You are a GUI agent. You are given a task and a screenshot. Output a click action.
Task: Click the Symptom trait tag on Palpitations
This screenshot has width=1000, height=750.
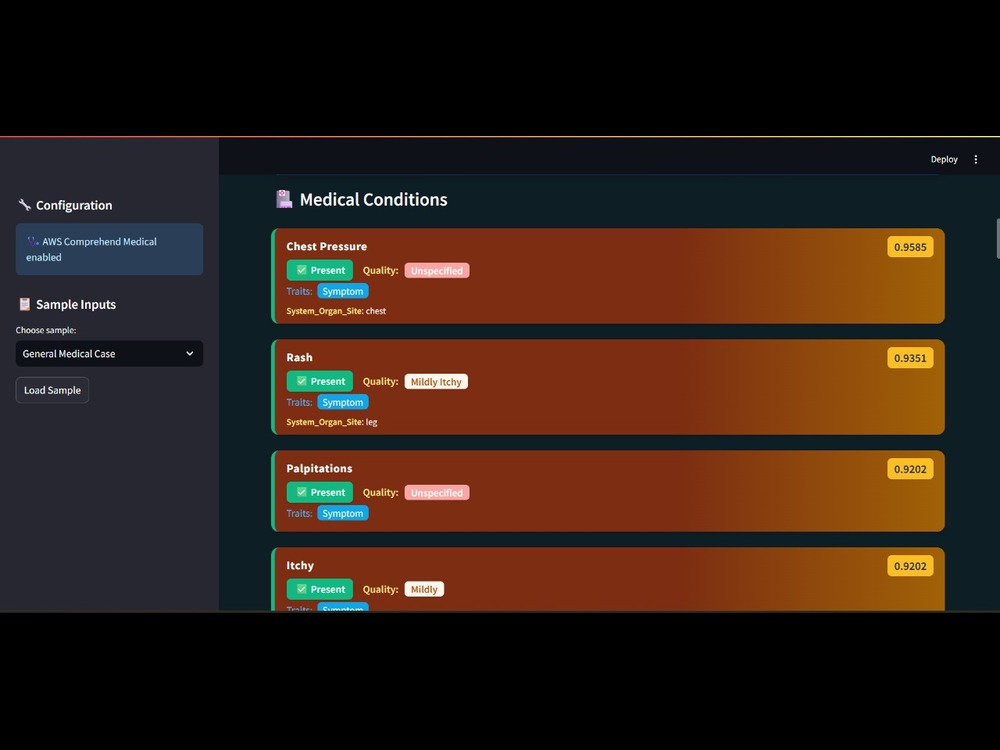coord(342,513)
